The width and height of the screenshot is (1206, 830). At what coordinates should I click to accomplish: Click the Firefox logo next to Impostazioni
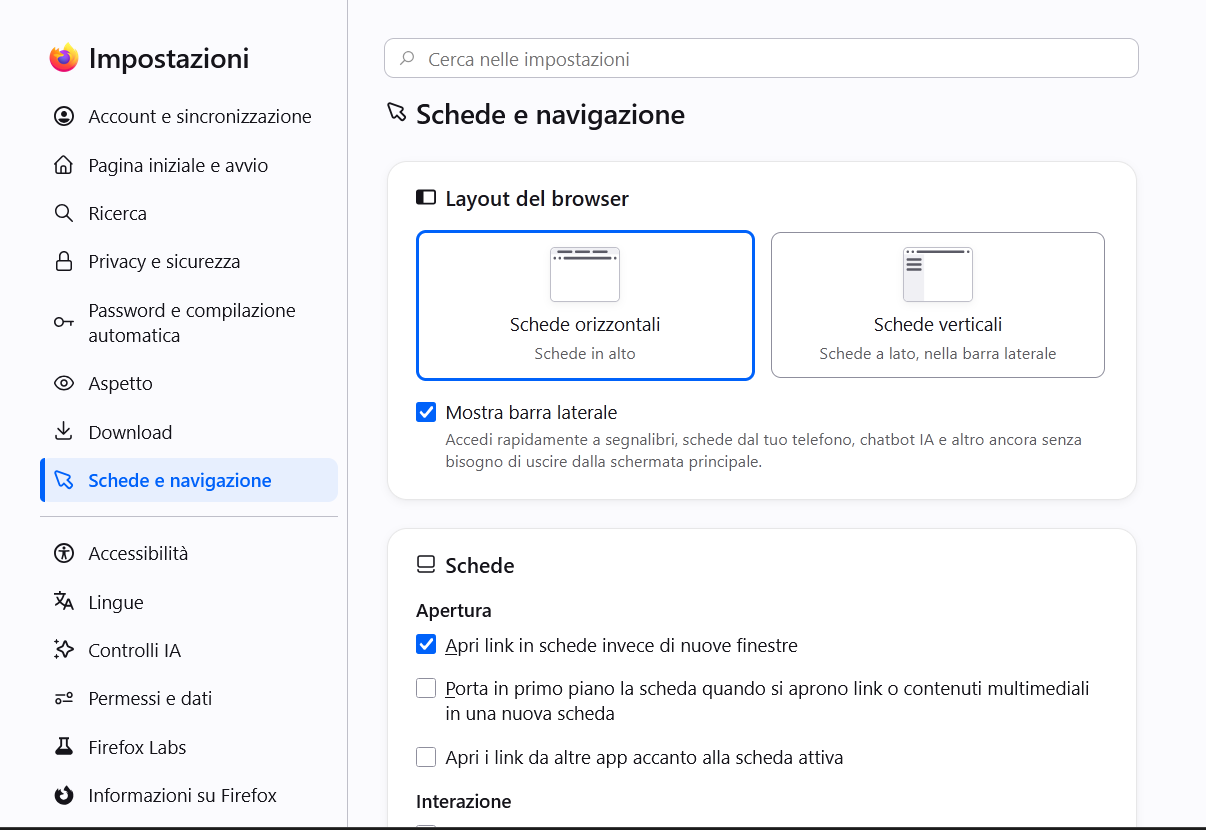click(64, 58)
